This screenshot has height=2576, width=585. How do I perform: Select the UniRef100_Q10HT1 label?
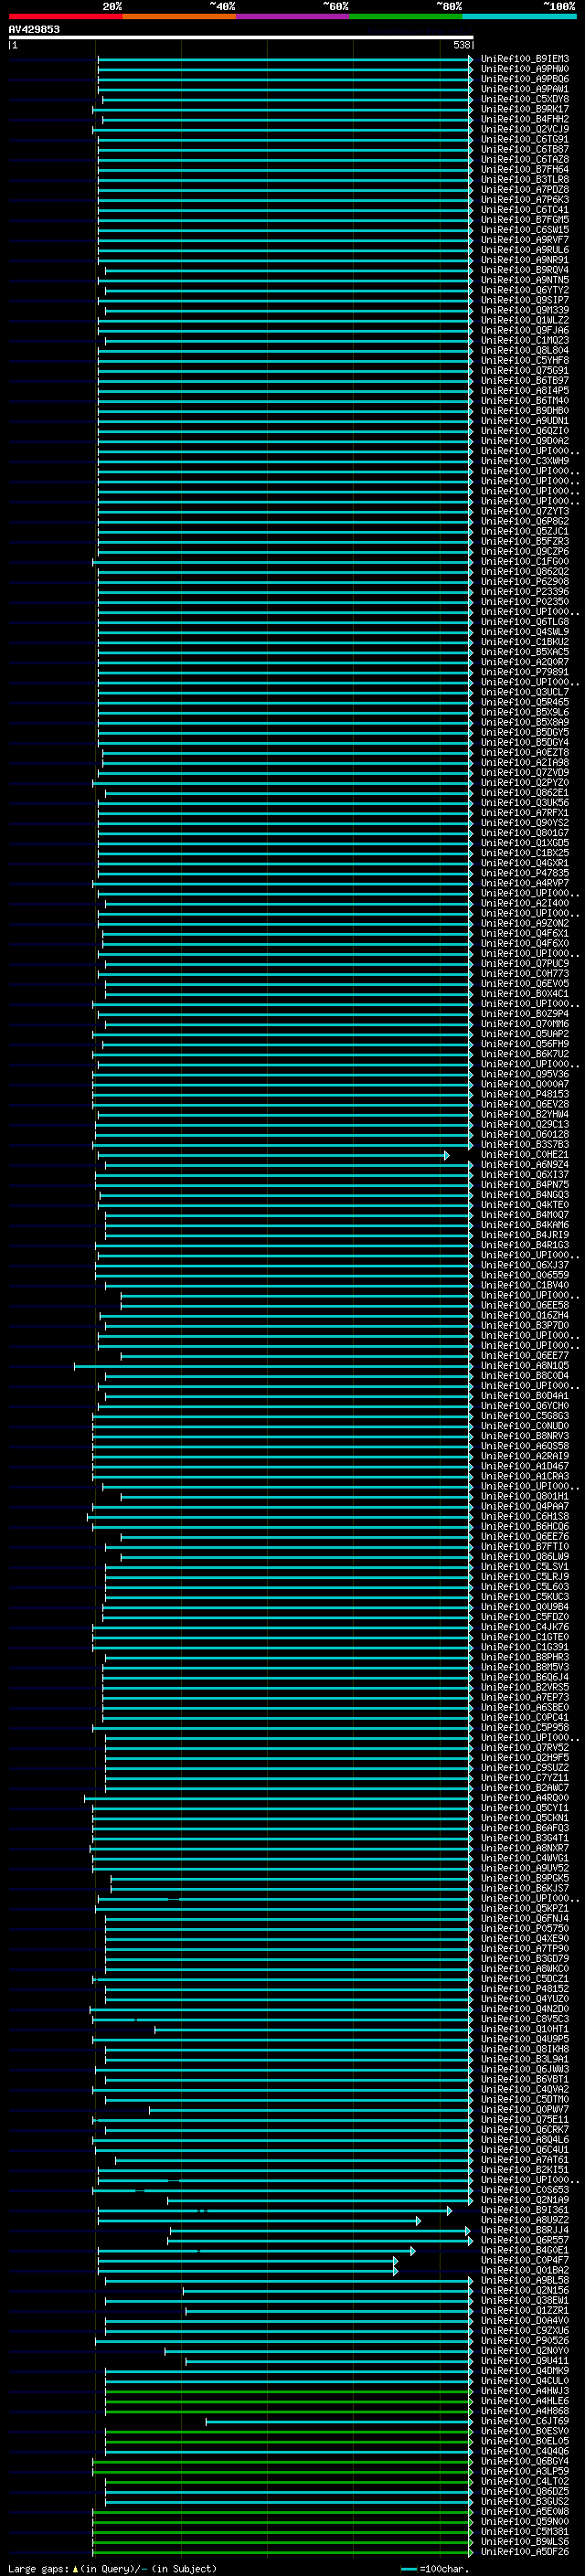pos(525,2030)
